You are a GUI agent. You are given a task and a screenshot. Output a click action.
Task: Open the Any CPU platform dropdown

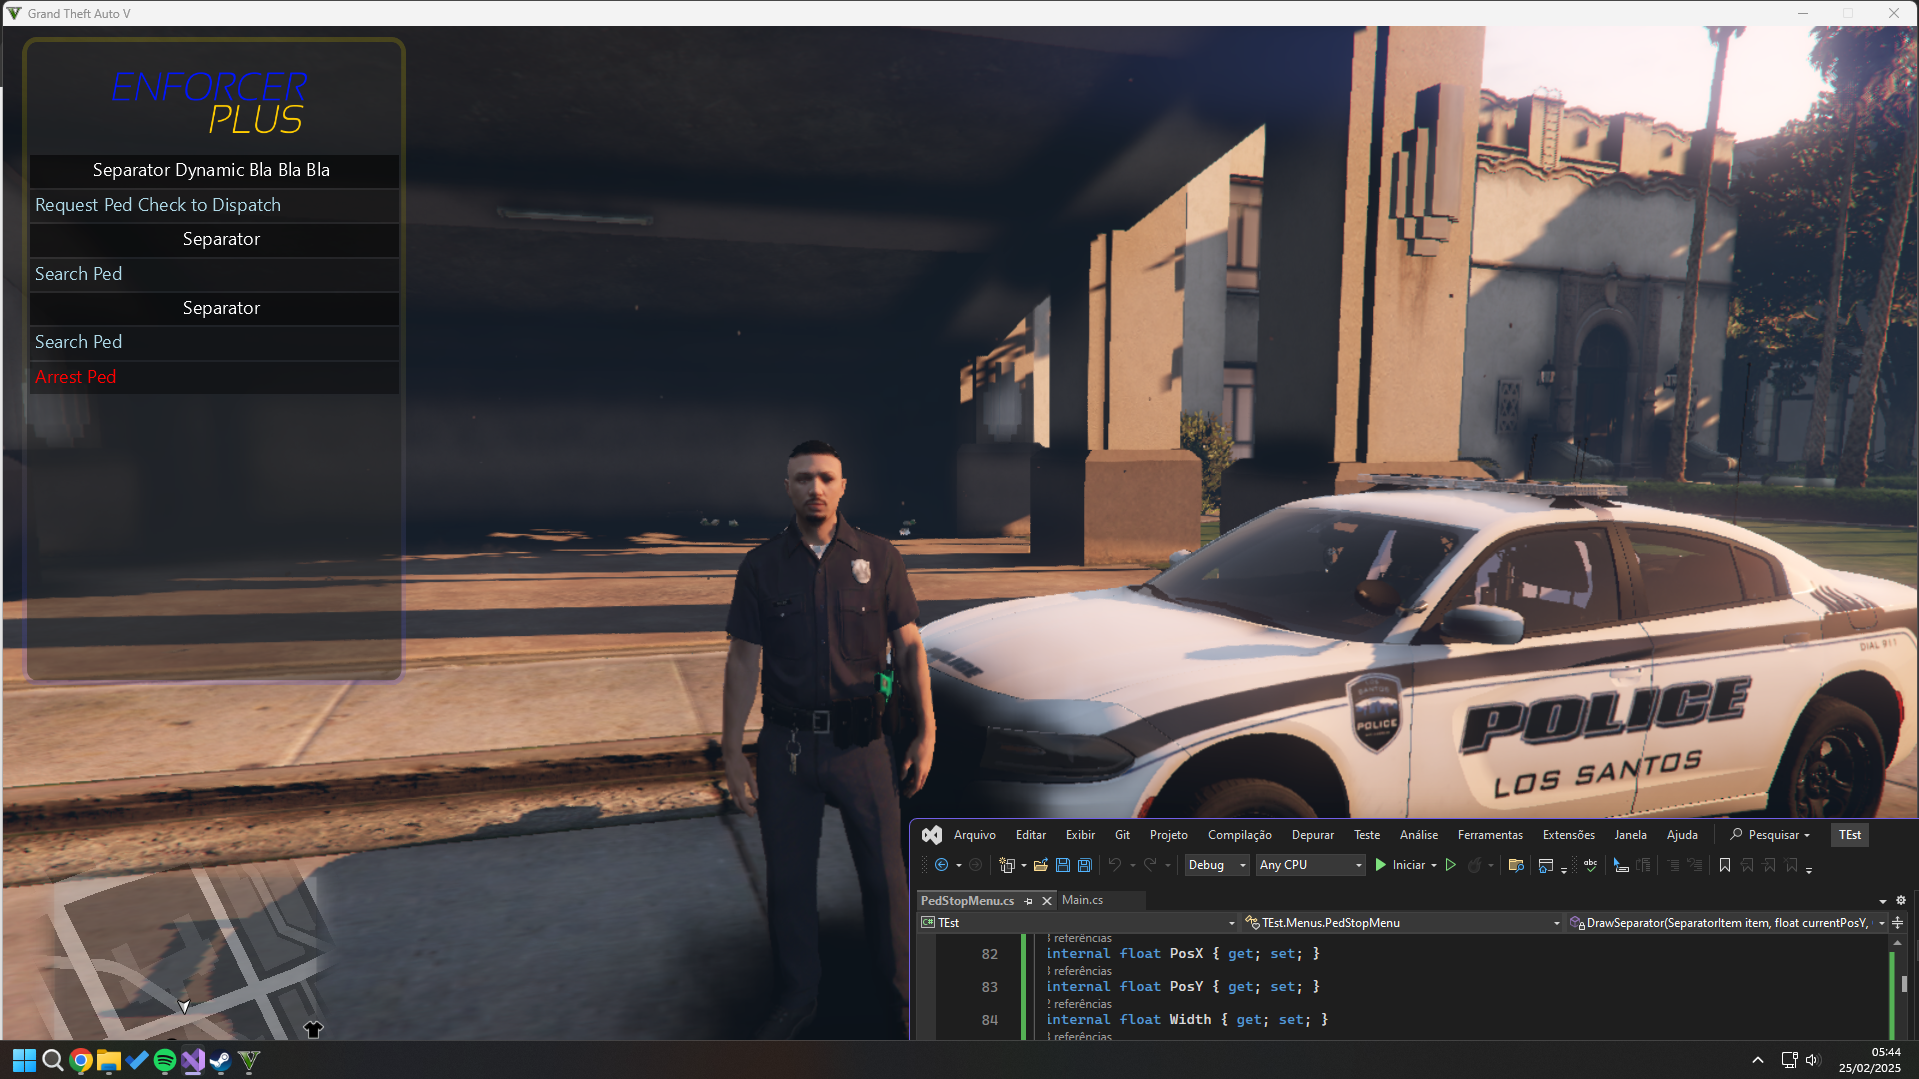[1310, 865]
